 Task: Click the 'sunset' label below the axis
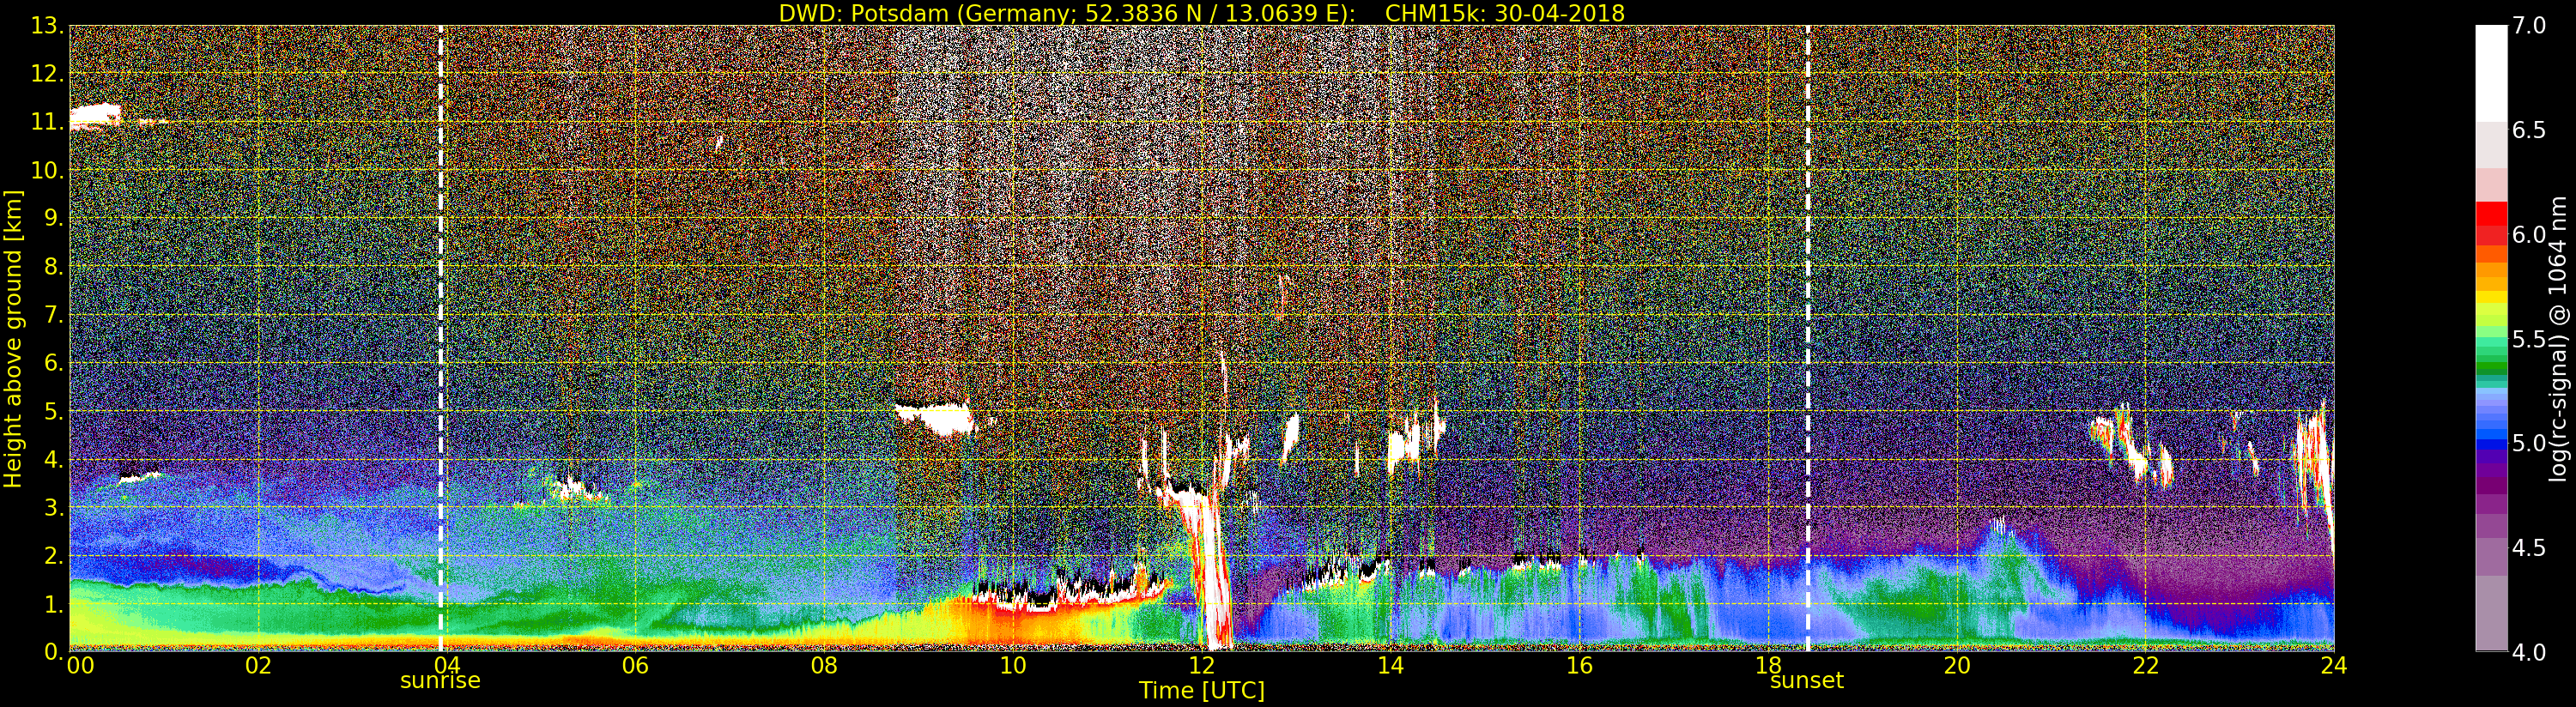[x=1806, y=681]
